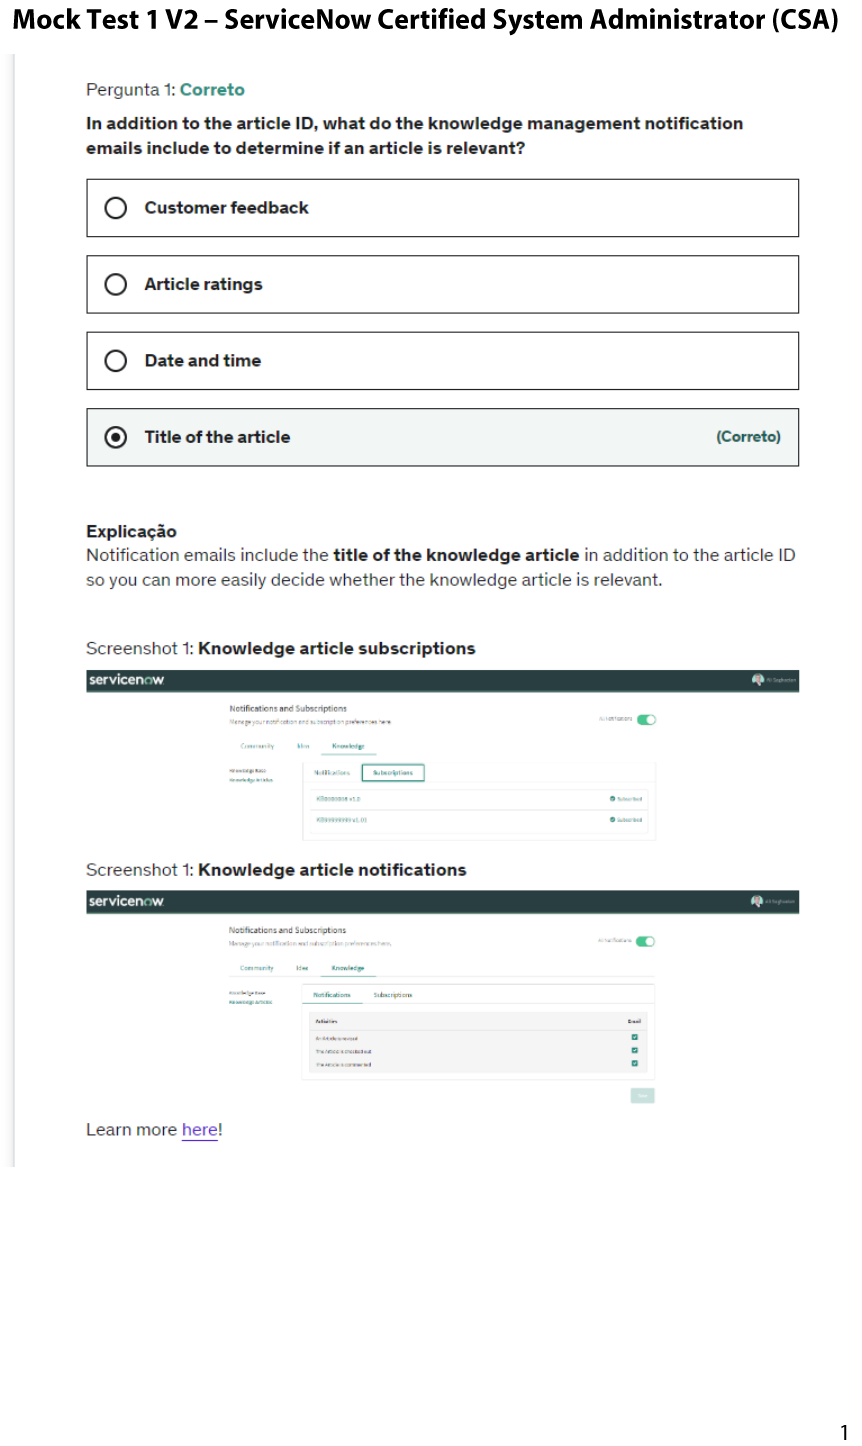Open the KB0000008 v1.0 article link

(x=338, y=799)
